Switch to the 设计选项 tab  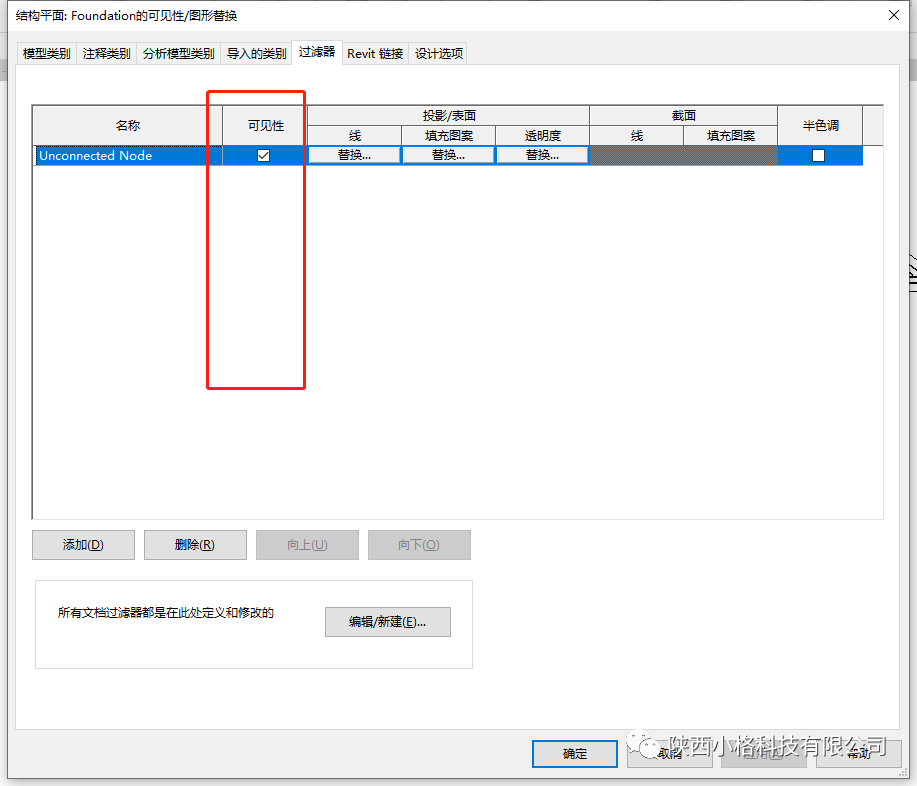tap(438, 53)
